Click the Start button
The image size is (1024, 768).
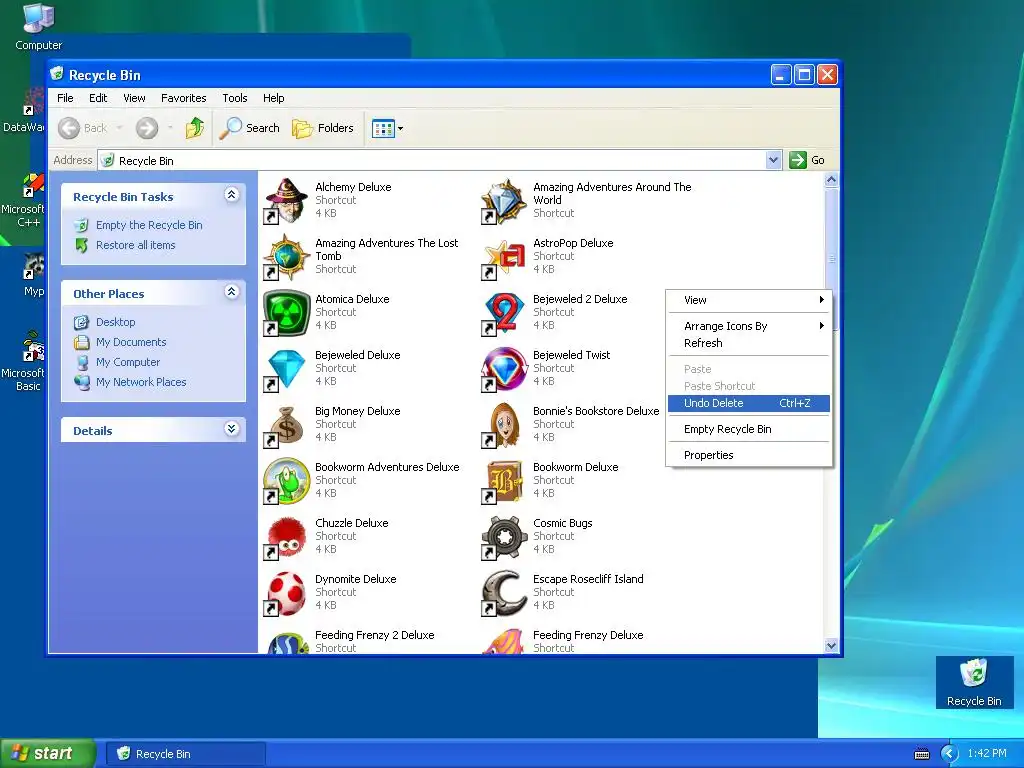[47, 754]
